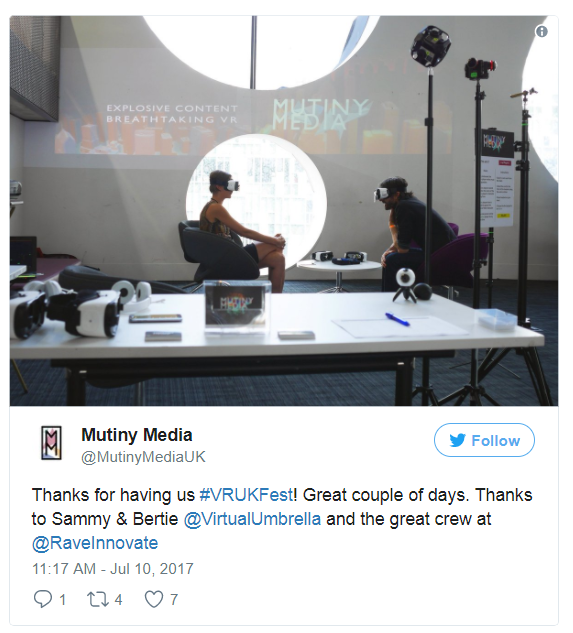Click the Mutiny Media display name
573x633 pixels.
point(137,435)
